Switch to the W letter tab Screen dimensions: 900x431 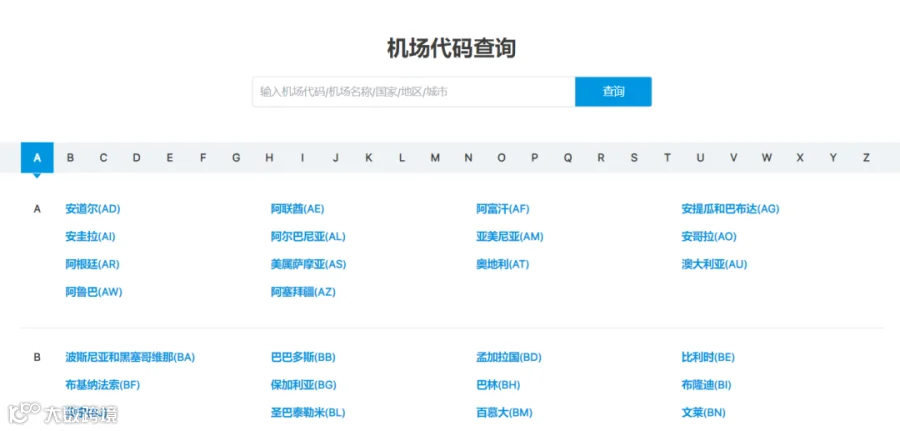(767, 158)
